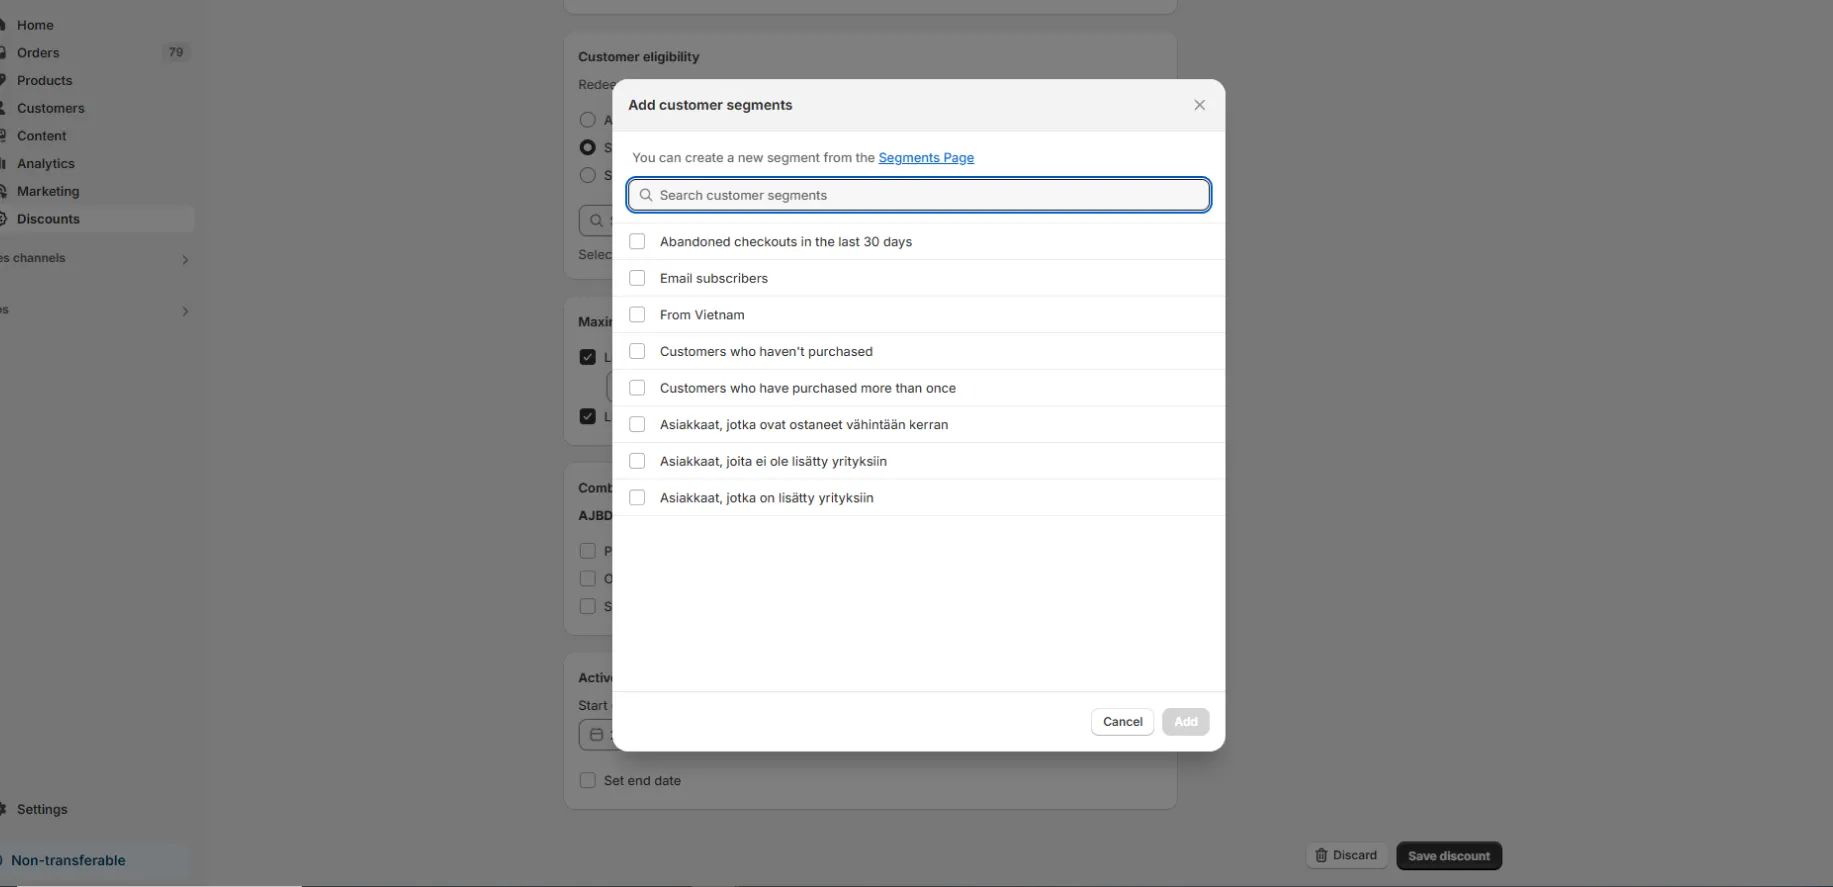
Task: Check Customers who have purchased more than once
Action: coord(637,388)
